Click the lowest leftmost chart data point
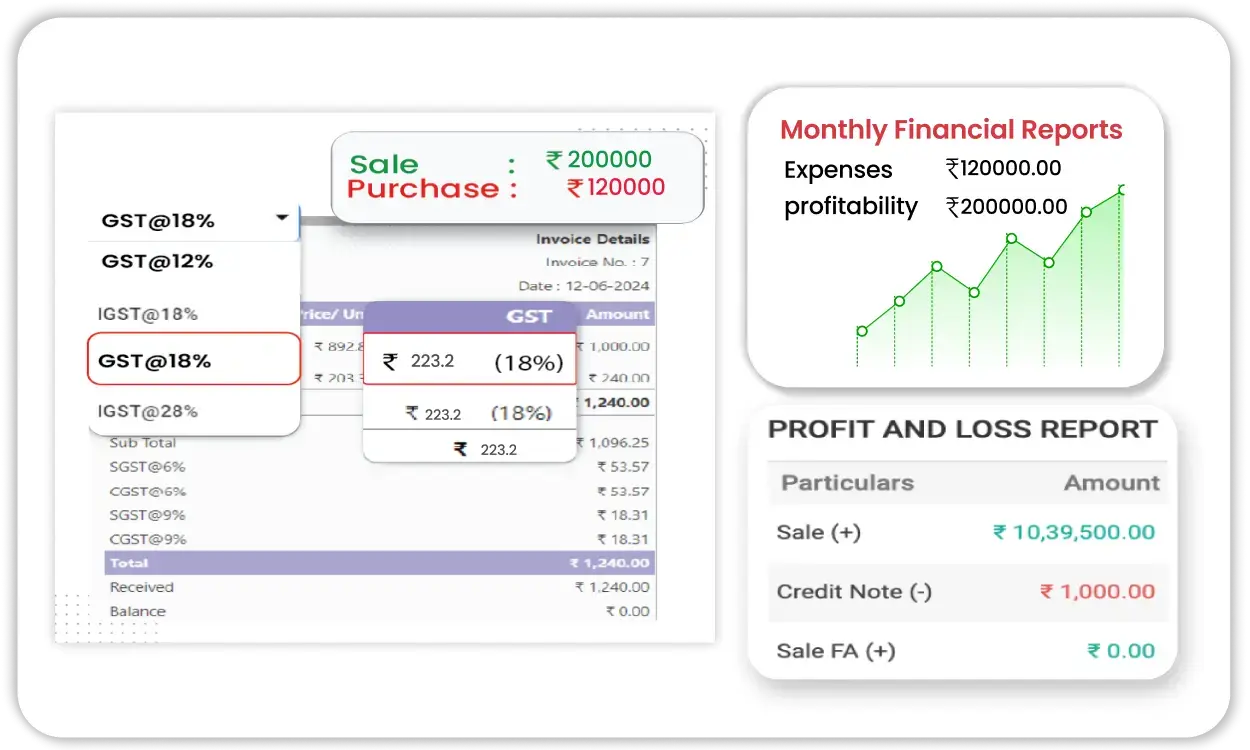This screenshot has width=1250, height=750. pyautogui.click(x=862, y=331)
